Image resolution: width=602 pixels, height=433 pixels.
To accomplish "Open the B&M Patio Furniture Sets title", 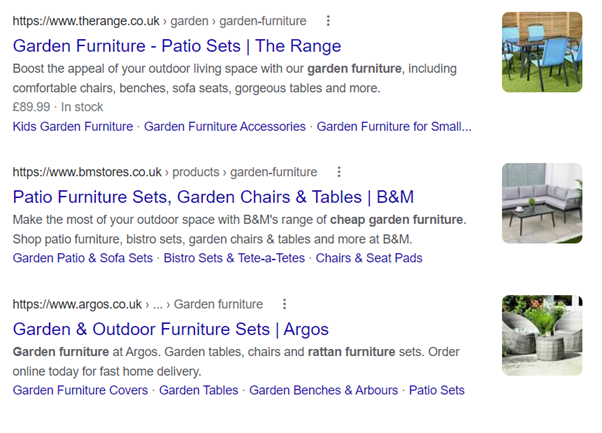I will click(213, 196).
